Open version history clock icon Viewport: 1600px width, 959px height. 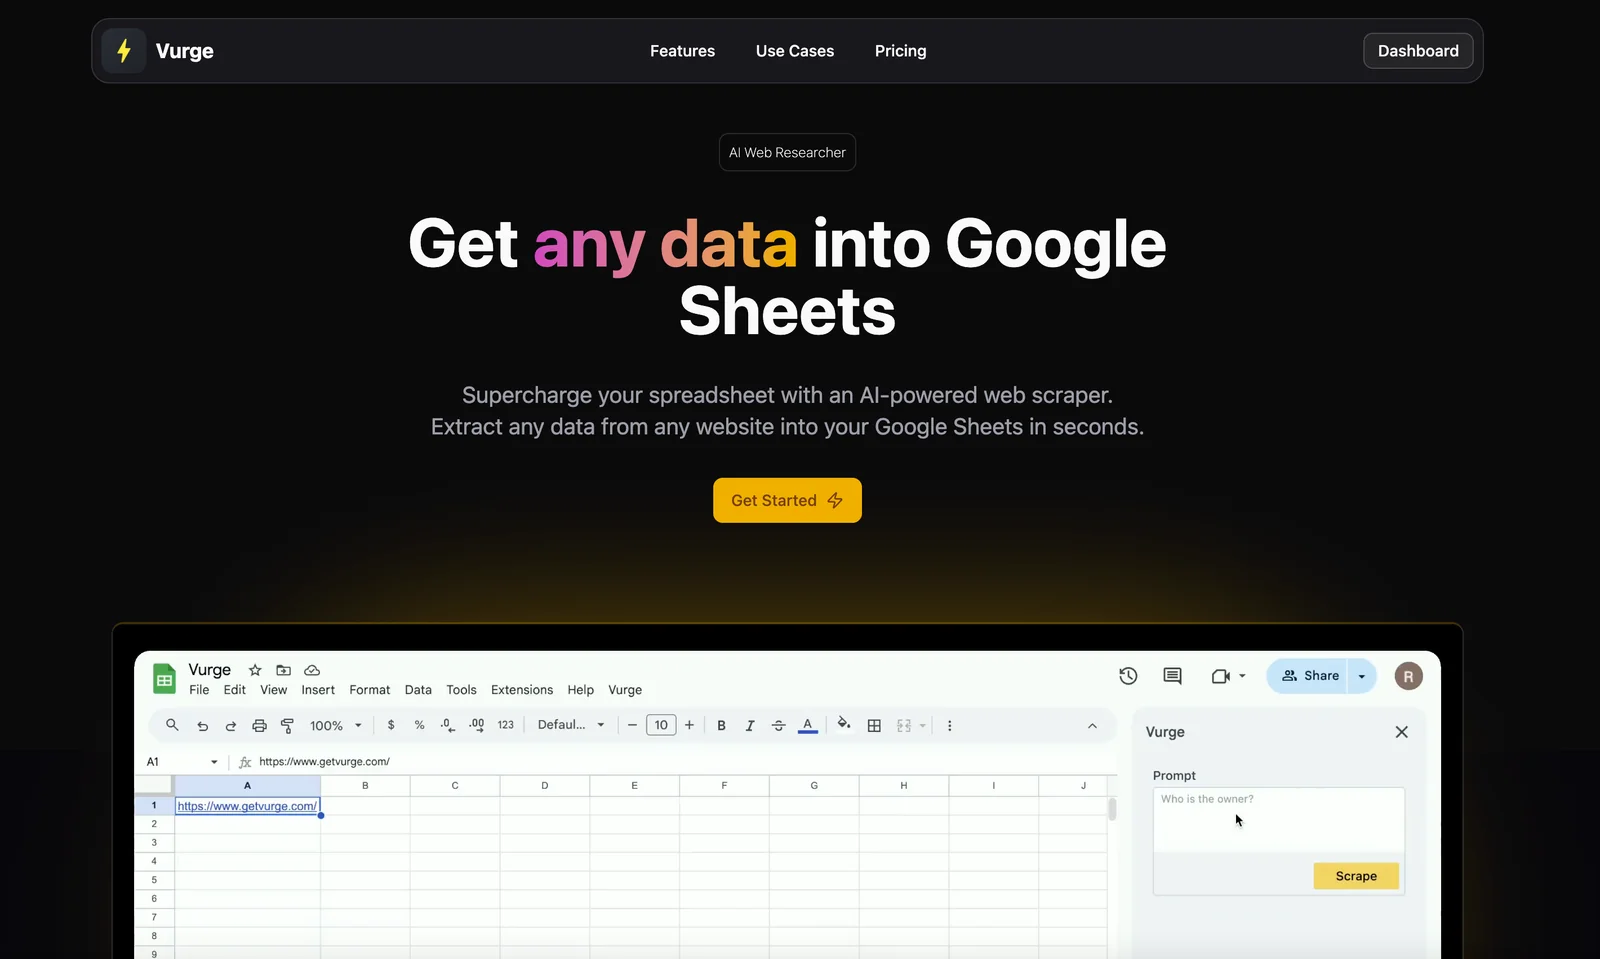(x=1128, y=676)
